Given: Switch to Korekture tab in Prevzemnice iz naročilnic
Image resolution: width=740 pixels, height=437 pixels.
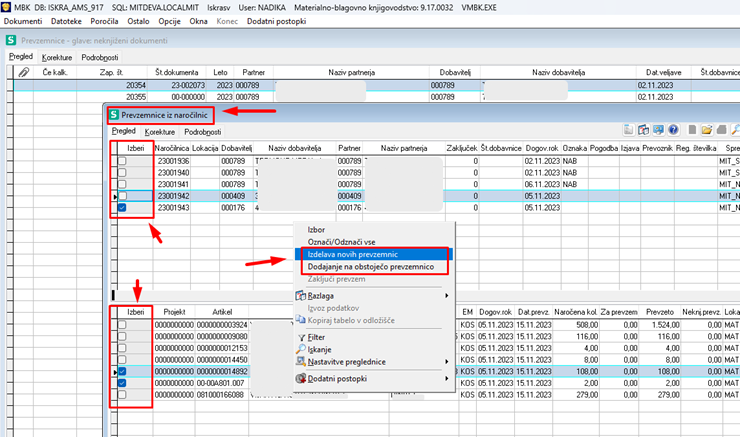Looking at the screenshot, I should click(160, 132).
